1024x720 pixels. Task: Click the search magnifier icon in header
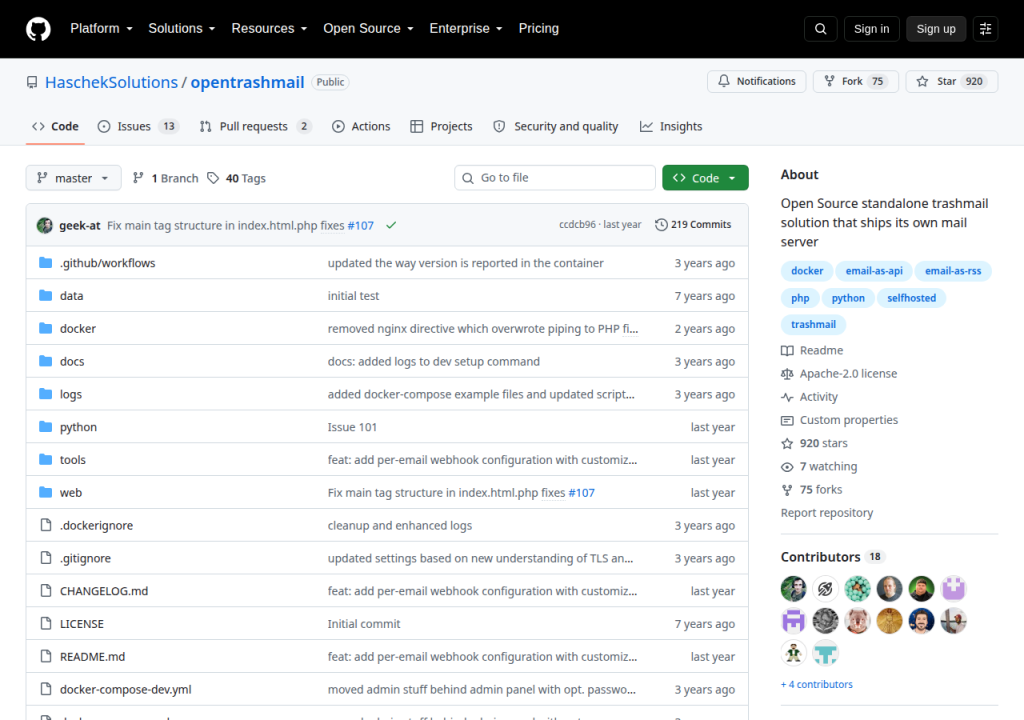pyautogui.click(x=820, y=29)
